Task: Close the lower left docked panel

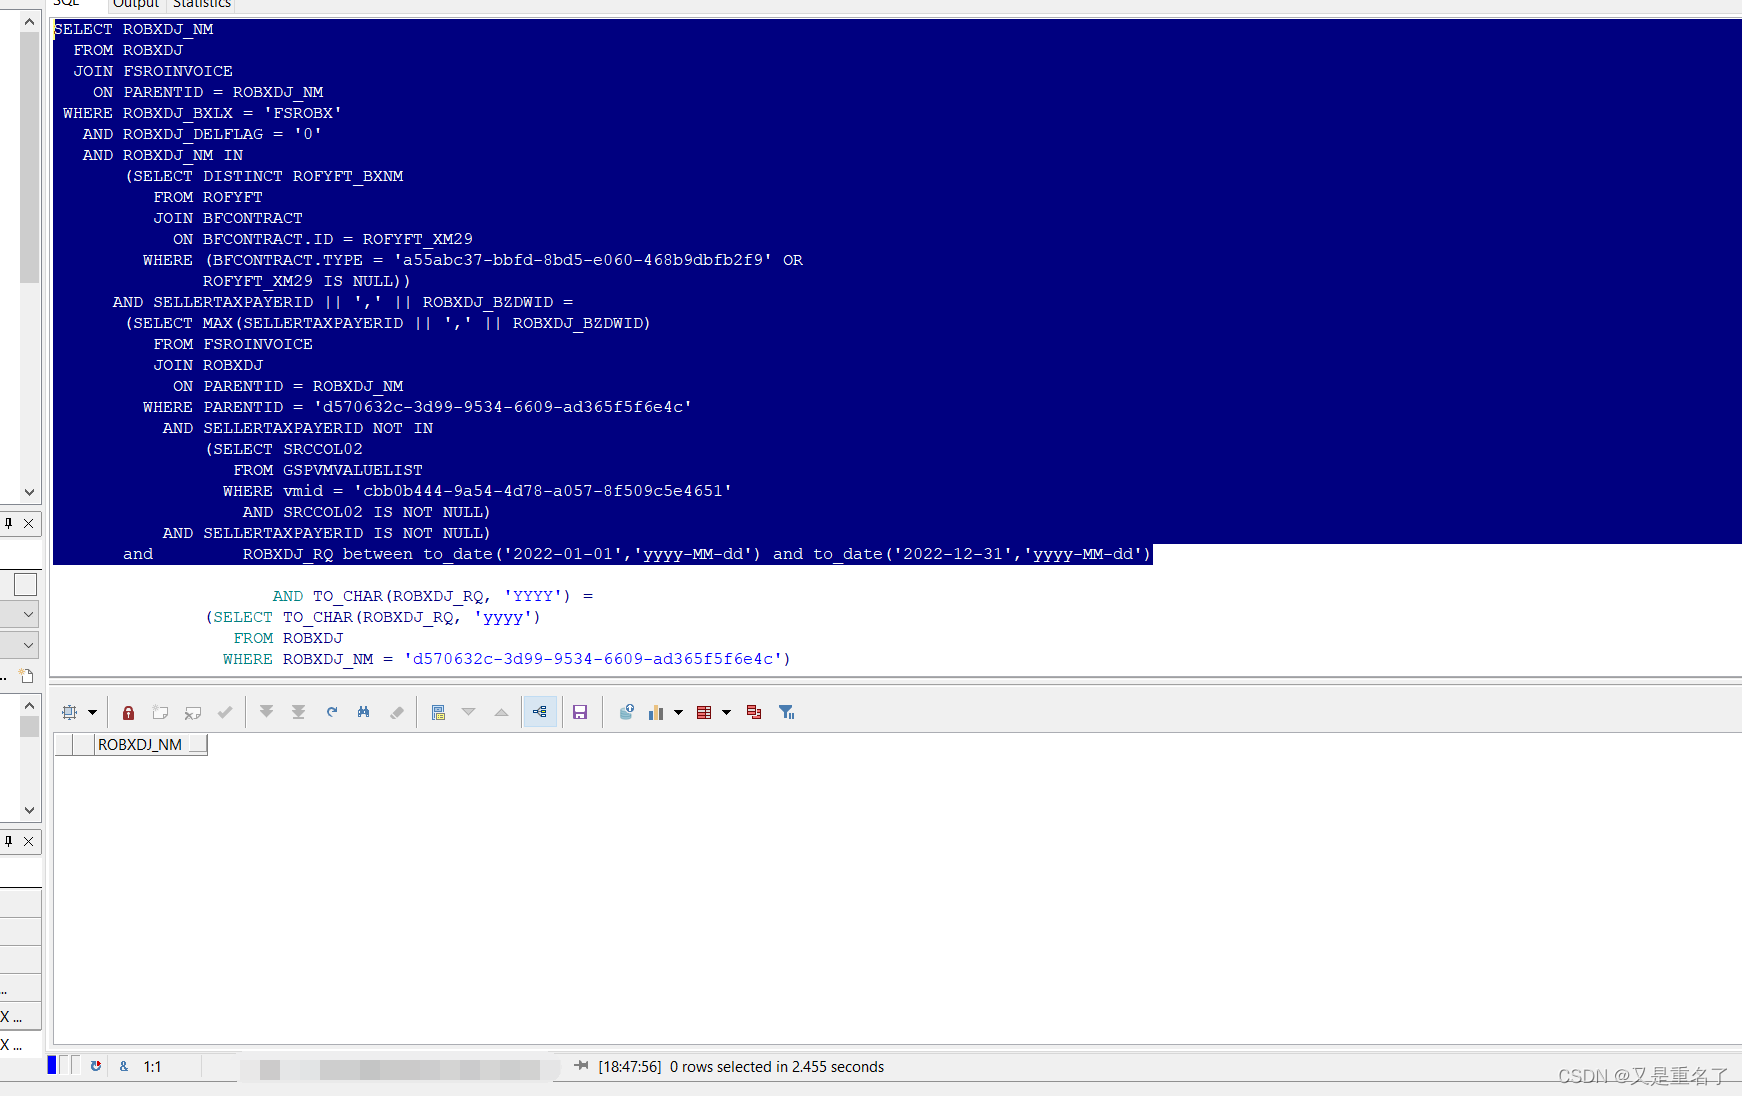Action: point(29,841)
